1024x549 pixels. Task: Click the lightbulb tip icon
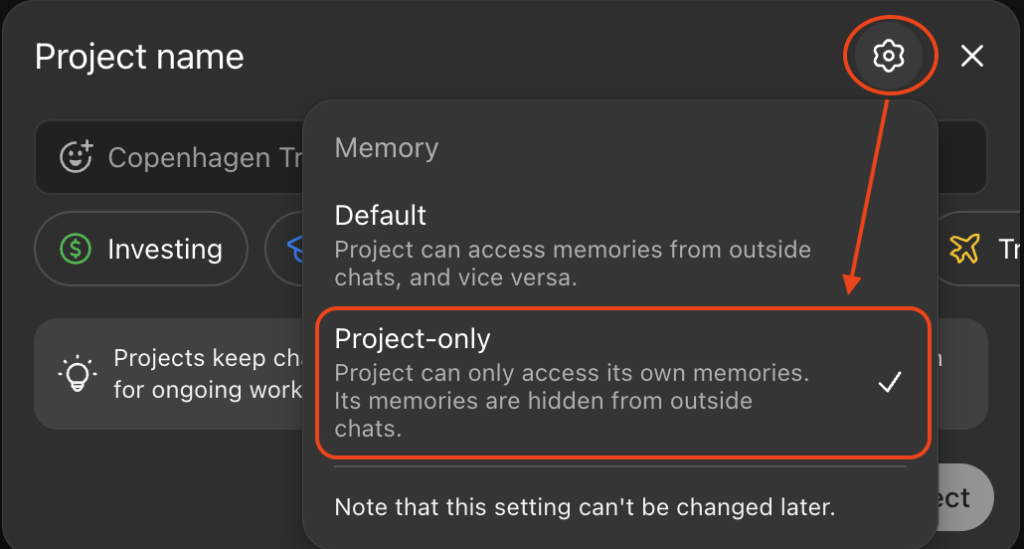coord(77,373)
